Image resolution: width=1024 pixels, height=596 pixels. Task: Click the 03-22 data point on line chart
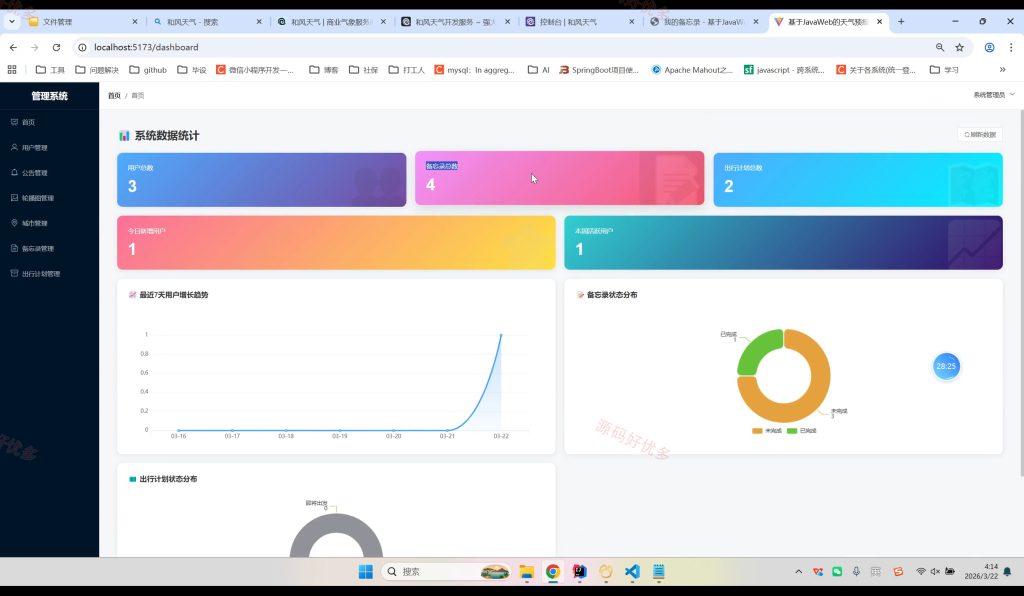501,335
